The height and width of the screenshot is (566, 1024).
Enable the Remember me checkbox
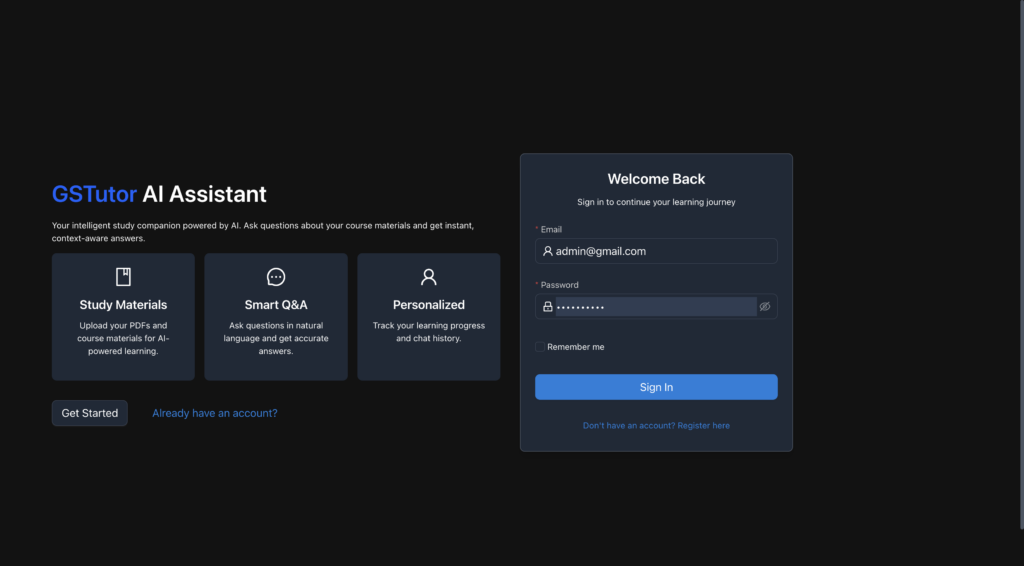539,347
